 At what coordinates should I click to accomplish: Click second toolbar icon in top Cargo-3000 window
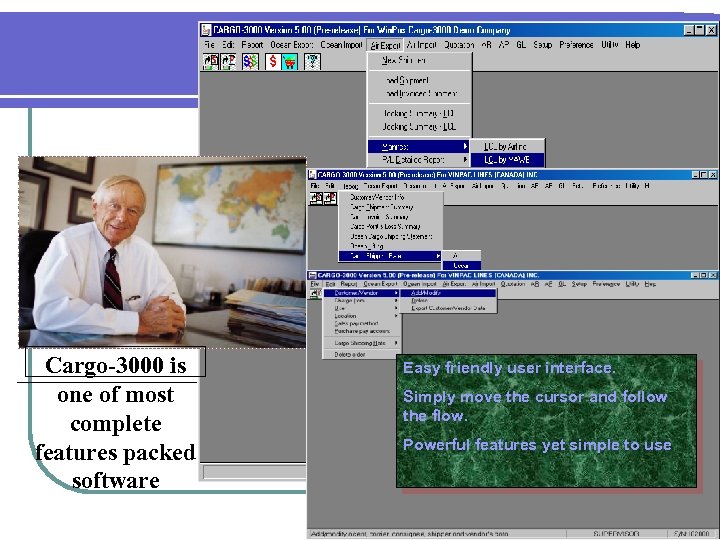228,62
